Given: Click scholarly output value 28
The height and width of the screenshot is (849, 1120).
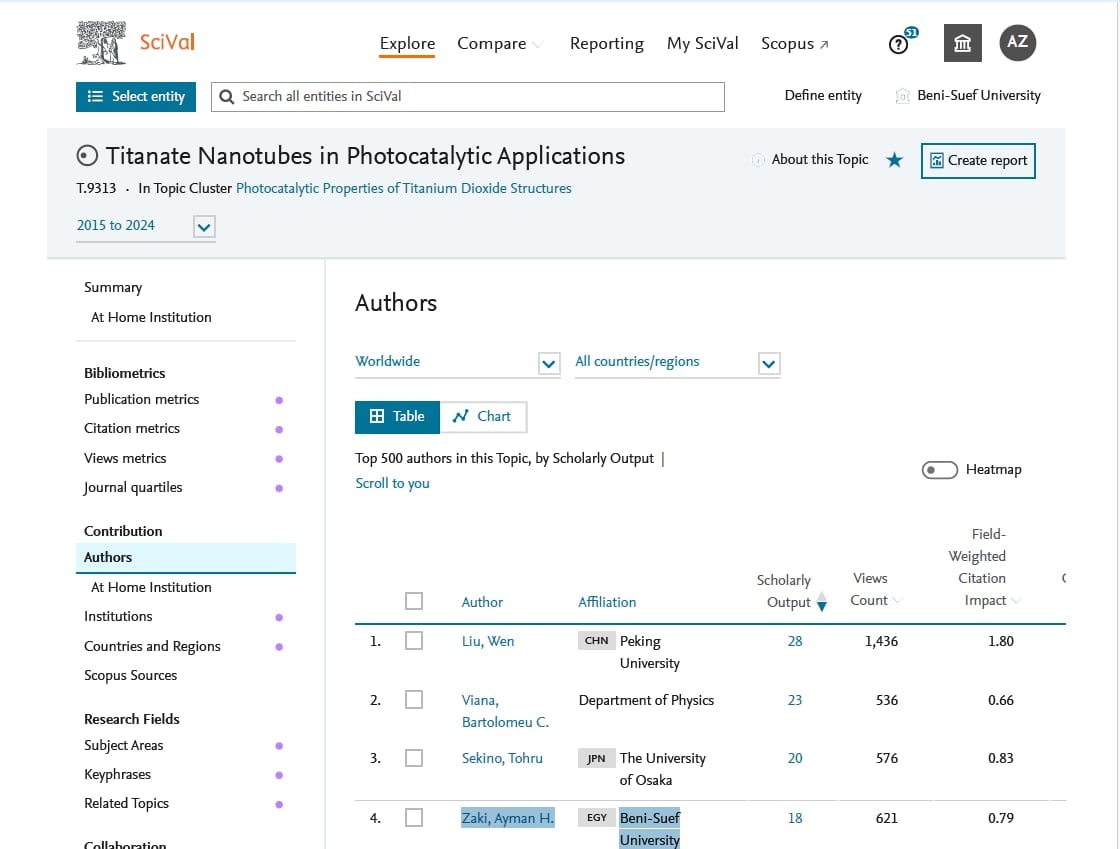Looking at the screenshot, I should [795, 641].
